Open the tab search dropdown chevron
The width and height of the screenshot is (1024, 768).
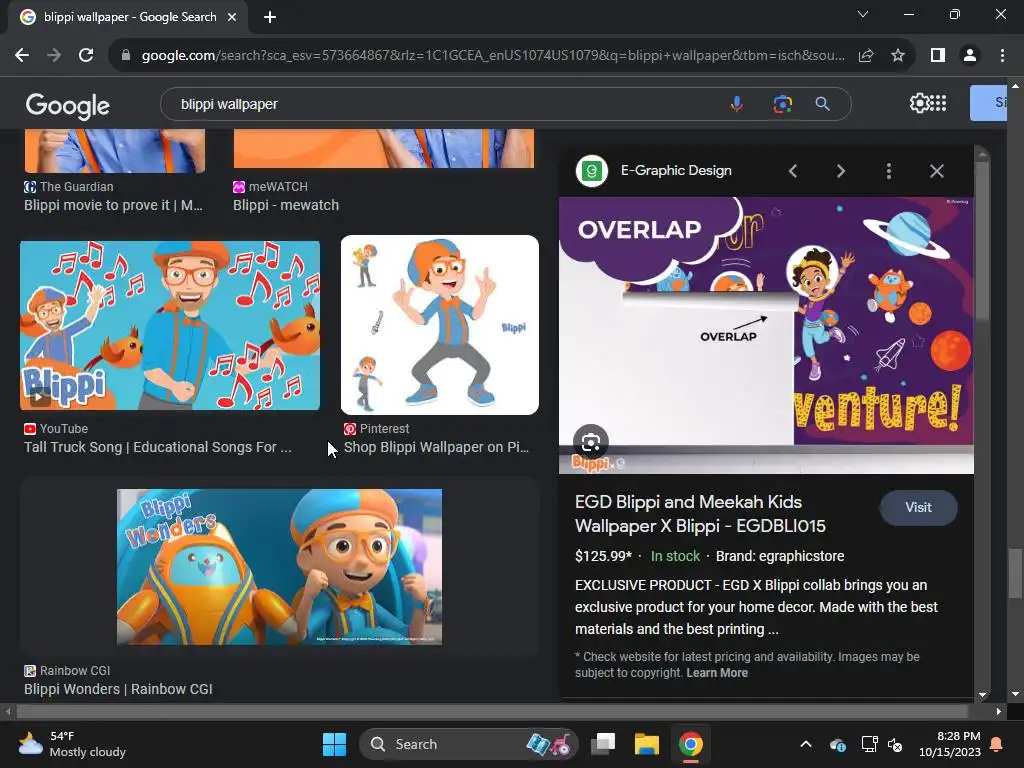[x=863, y=14]
